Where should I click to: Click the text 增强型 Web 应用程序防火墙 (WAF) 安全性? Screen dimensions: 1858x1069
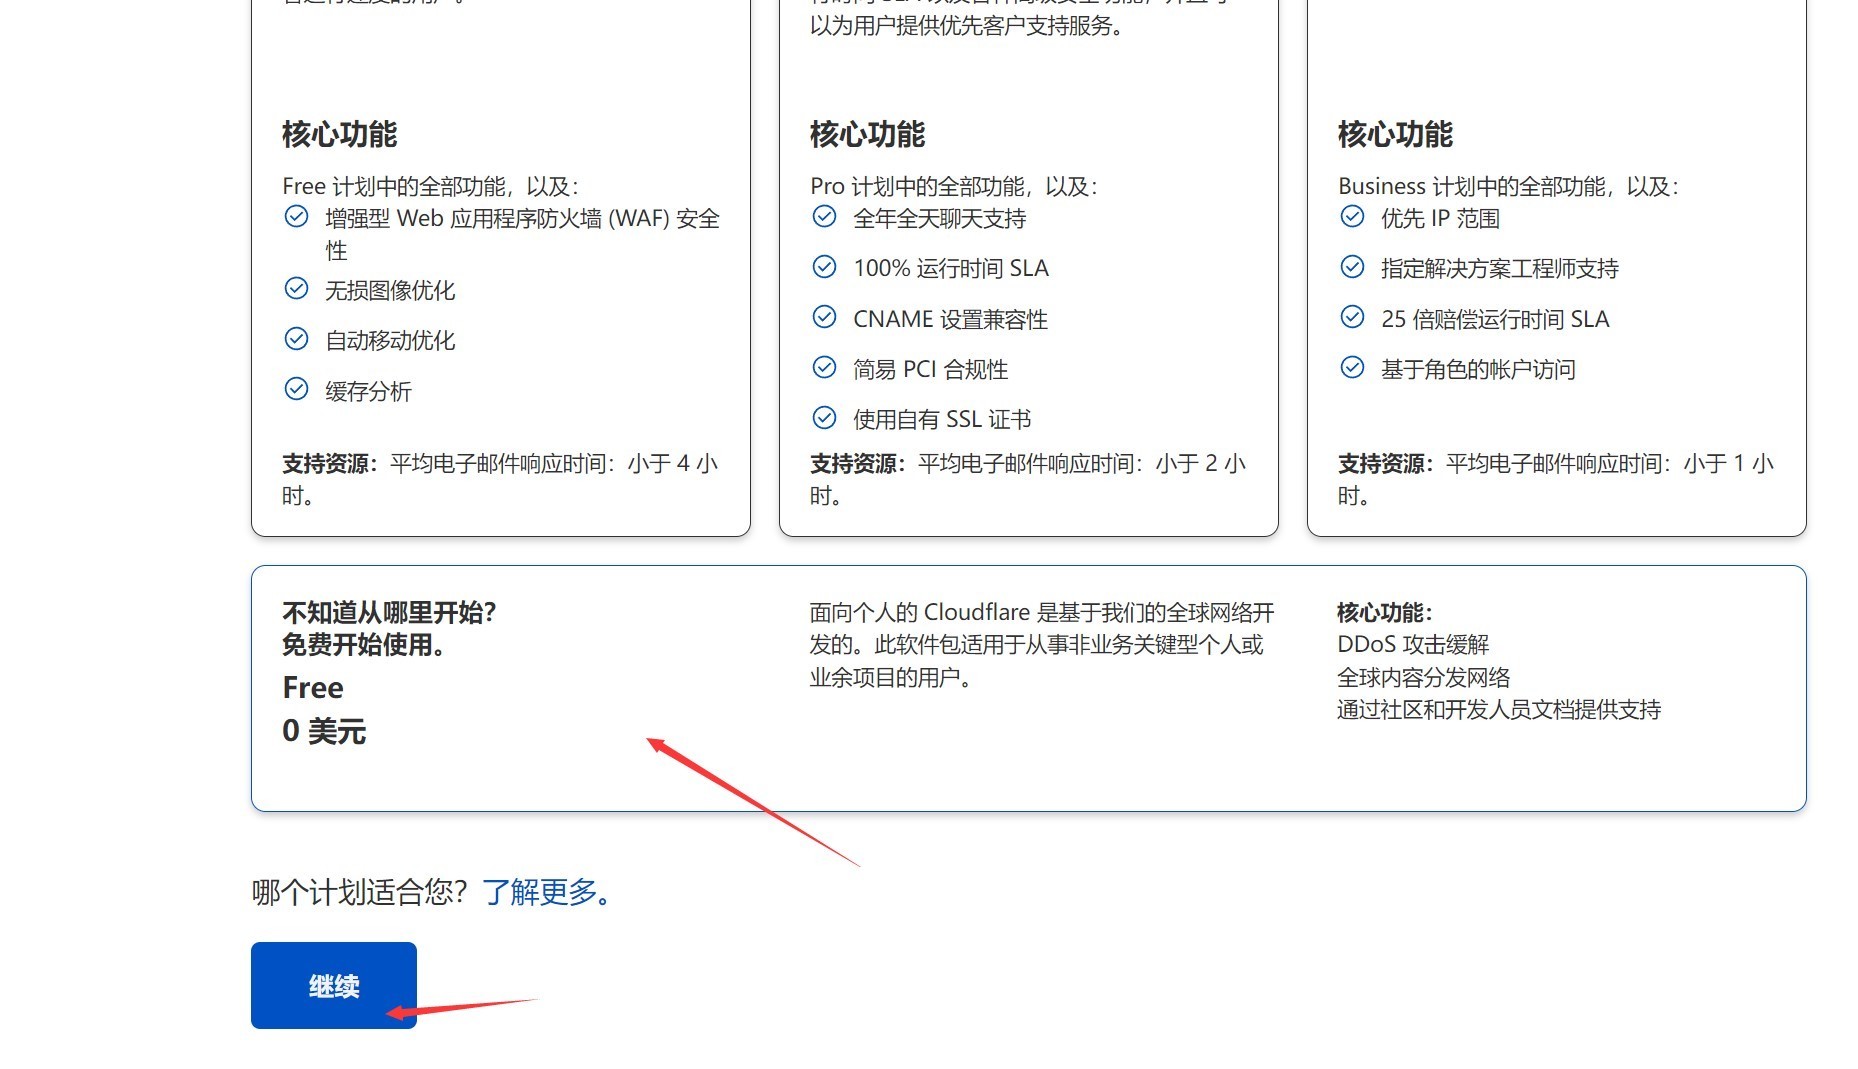522,234
